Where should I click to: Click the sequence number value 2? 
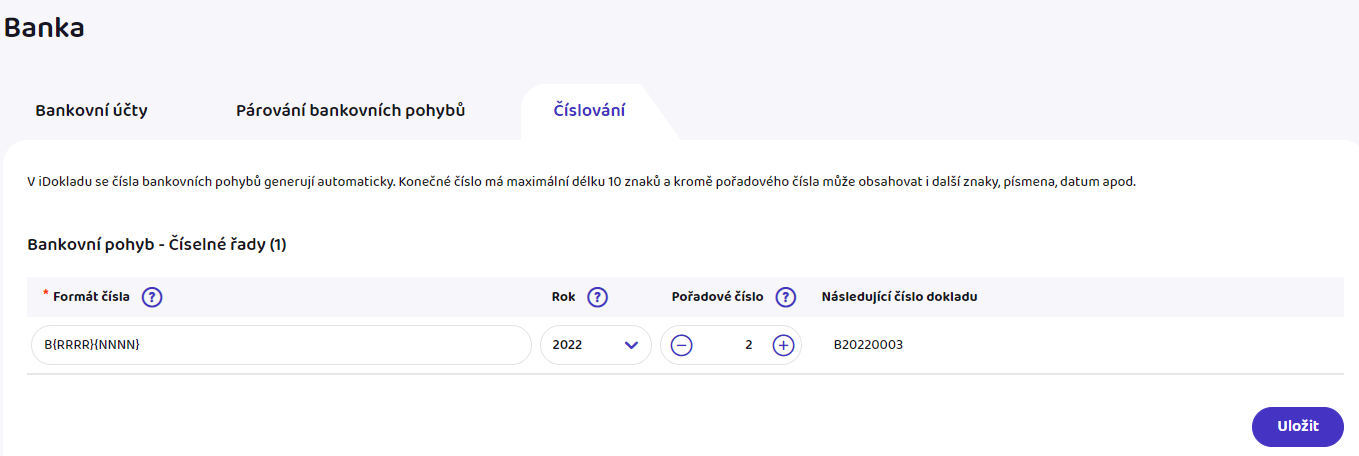(749, 345)
